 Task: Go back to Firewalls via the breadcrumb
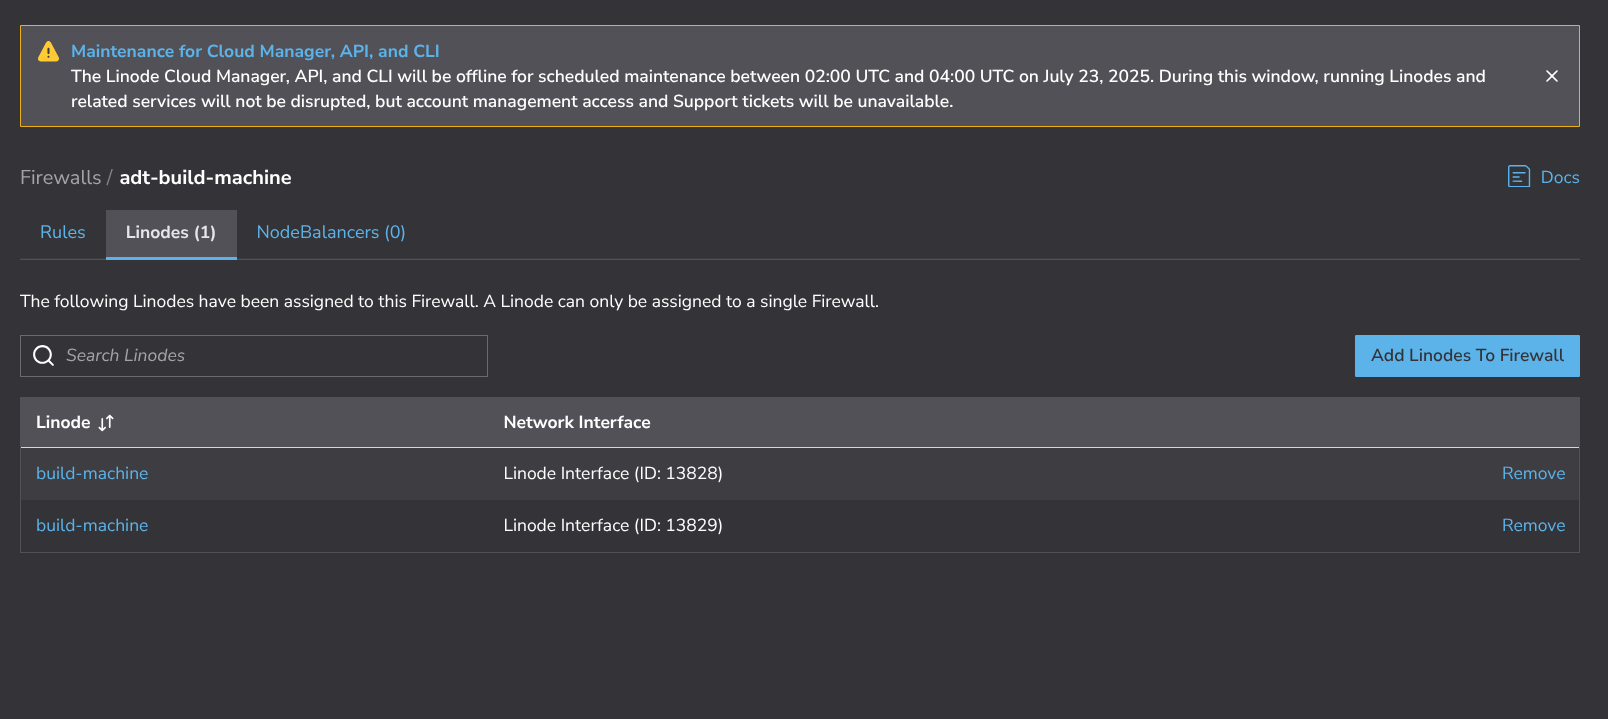click(60, 177)
